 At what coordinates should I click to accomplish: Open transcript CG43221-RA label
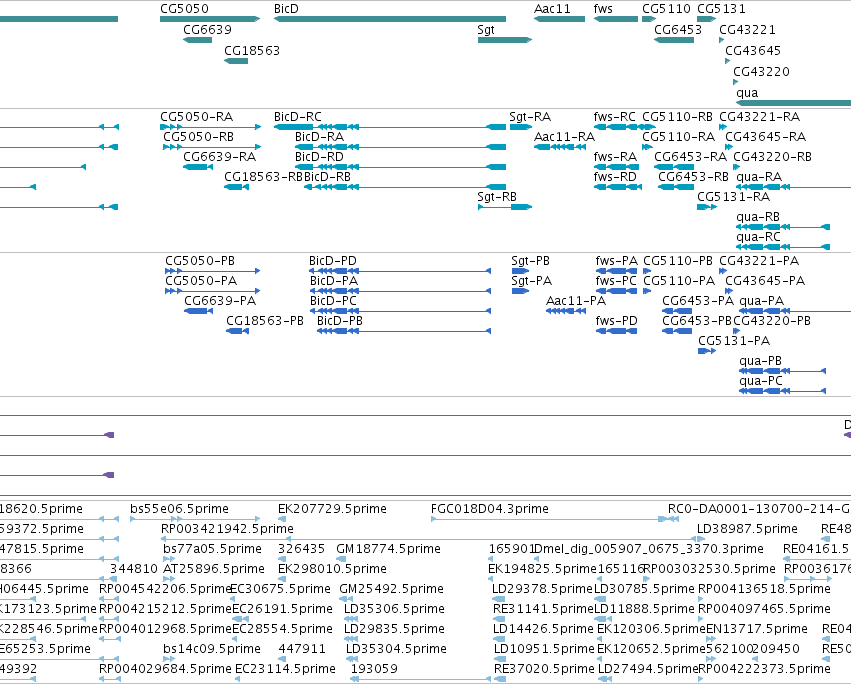pos(759,117)
